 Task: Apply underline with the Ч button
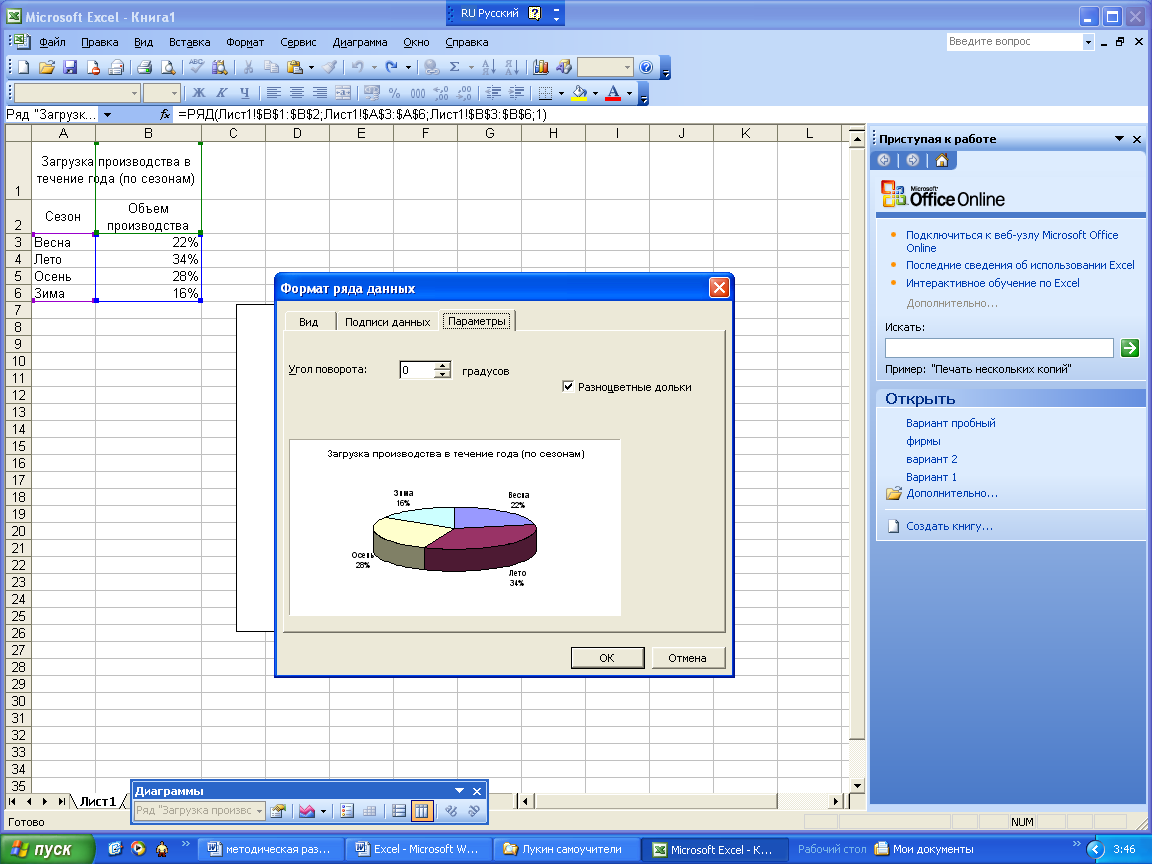[x=245, y=93]
